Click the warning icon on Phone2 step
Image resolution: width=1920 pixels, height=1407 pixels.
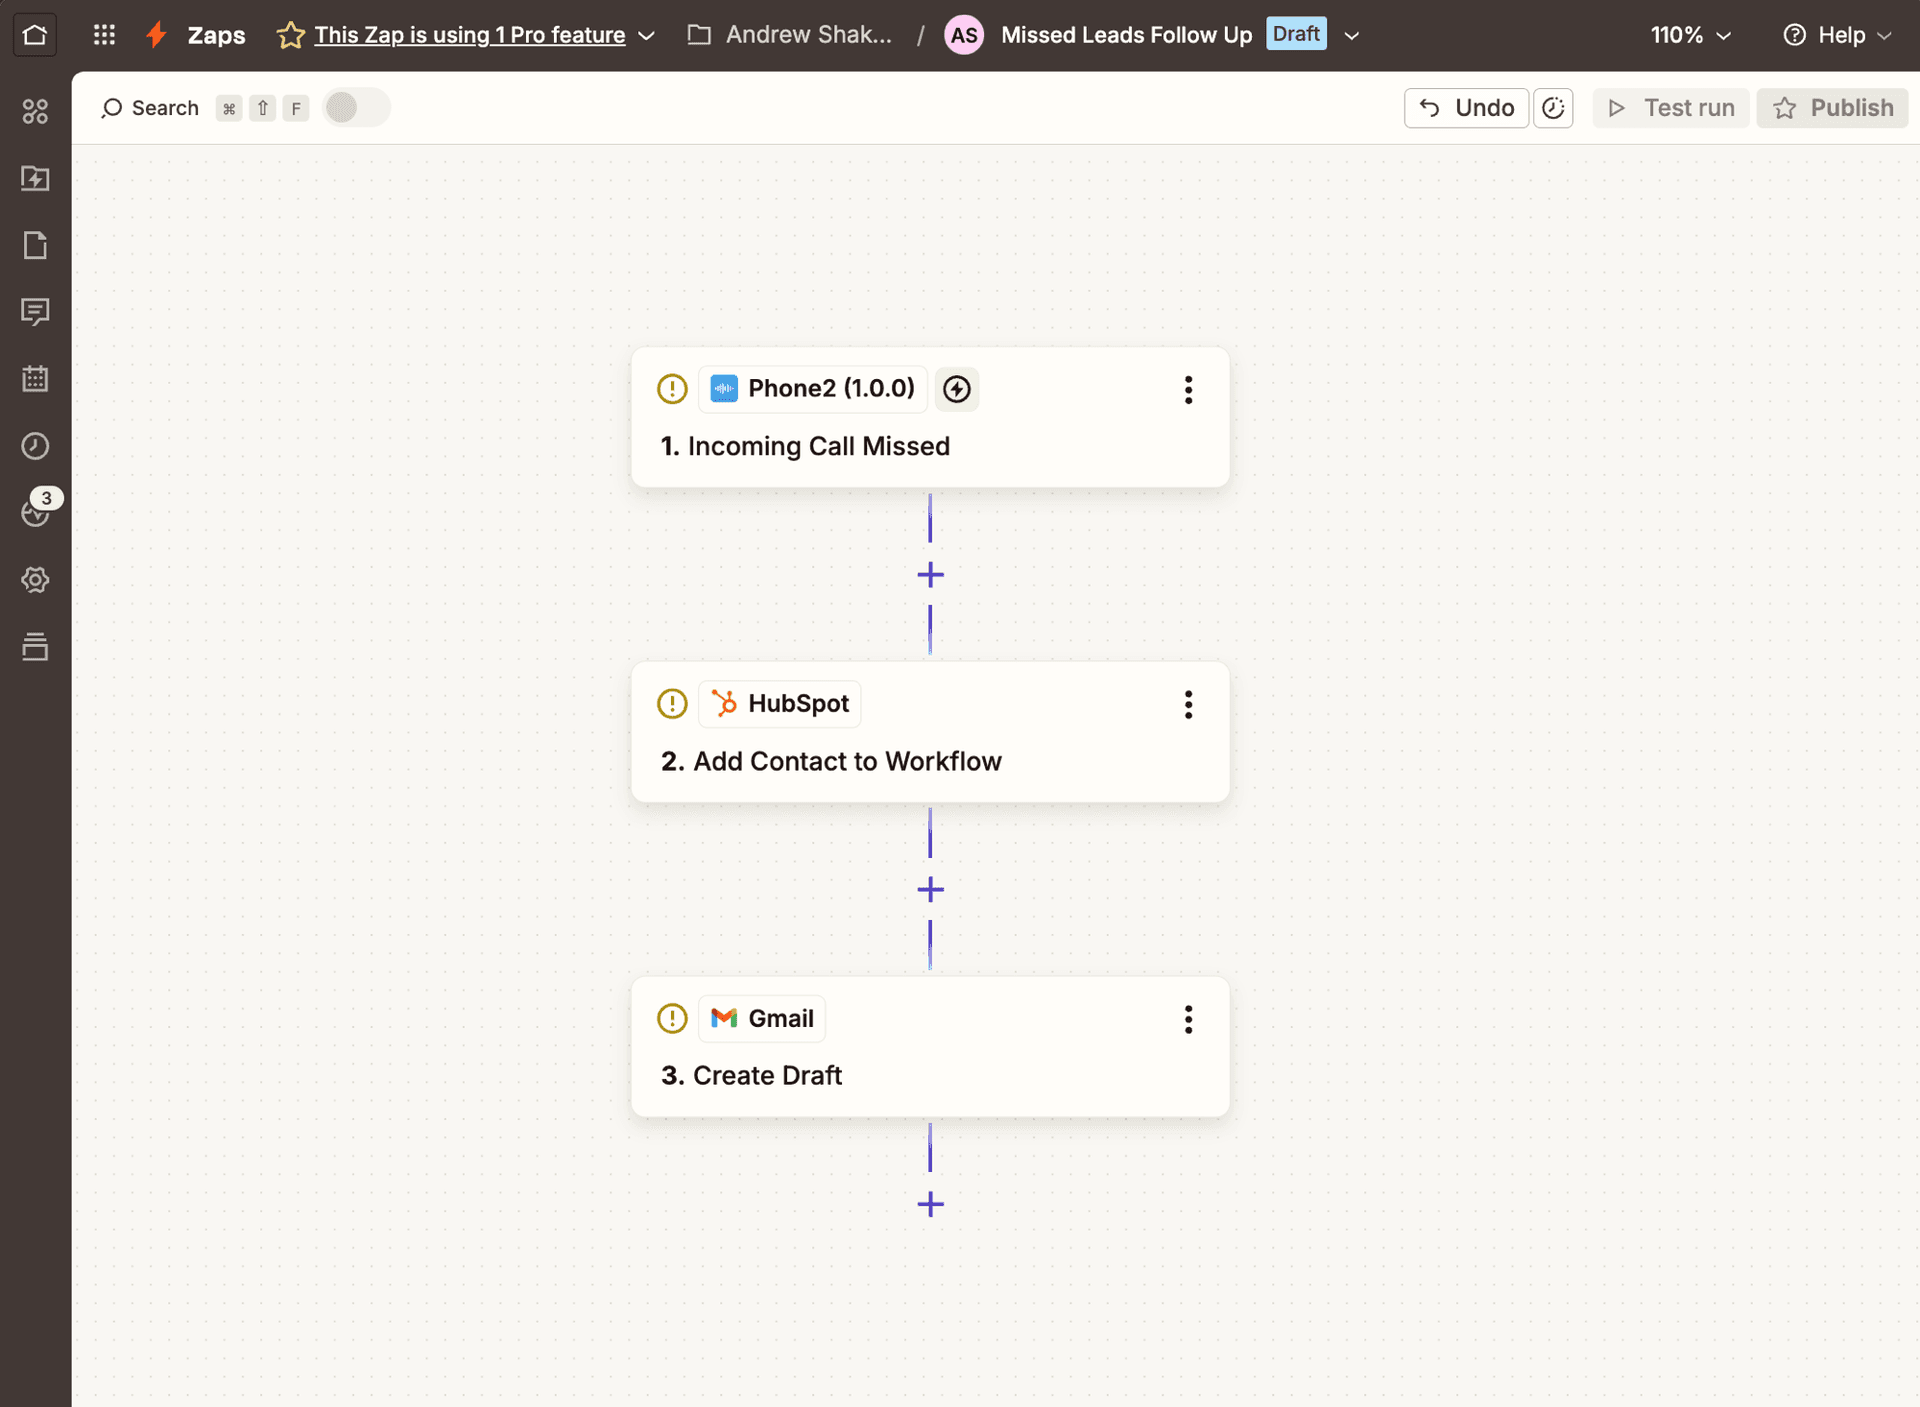click(x=672, y=389)
